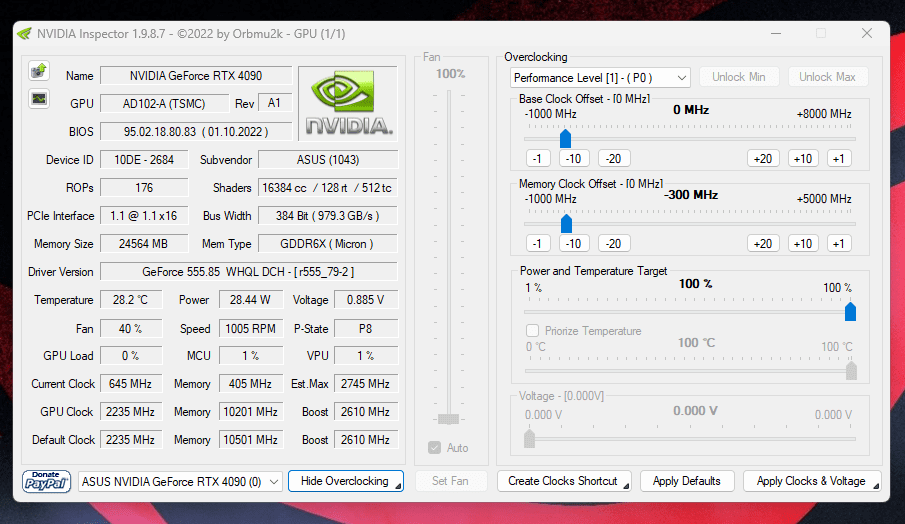Click the Mem Type field GDDR6X (Micron)
The width and height of the screenshot is (905, 524).
328,244
